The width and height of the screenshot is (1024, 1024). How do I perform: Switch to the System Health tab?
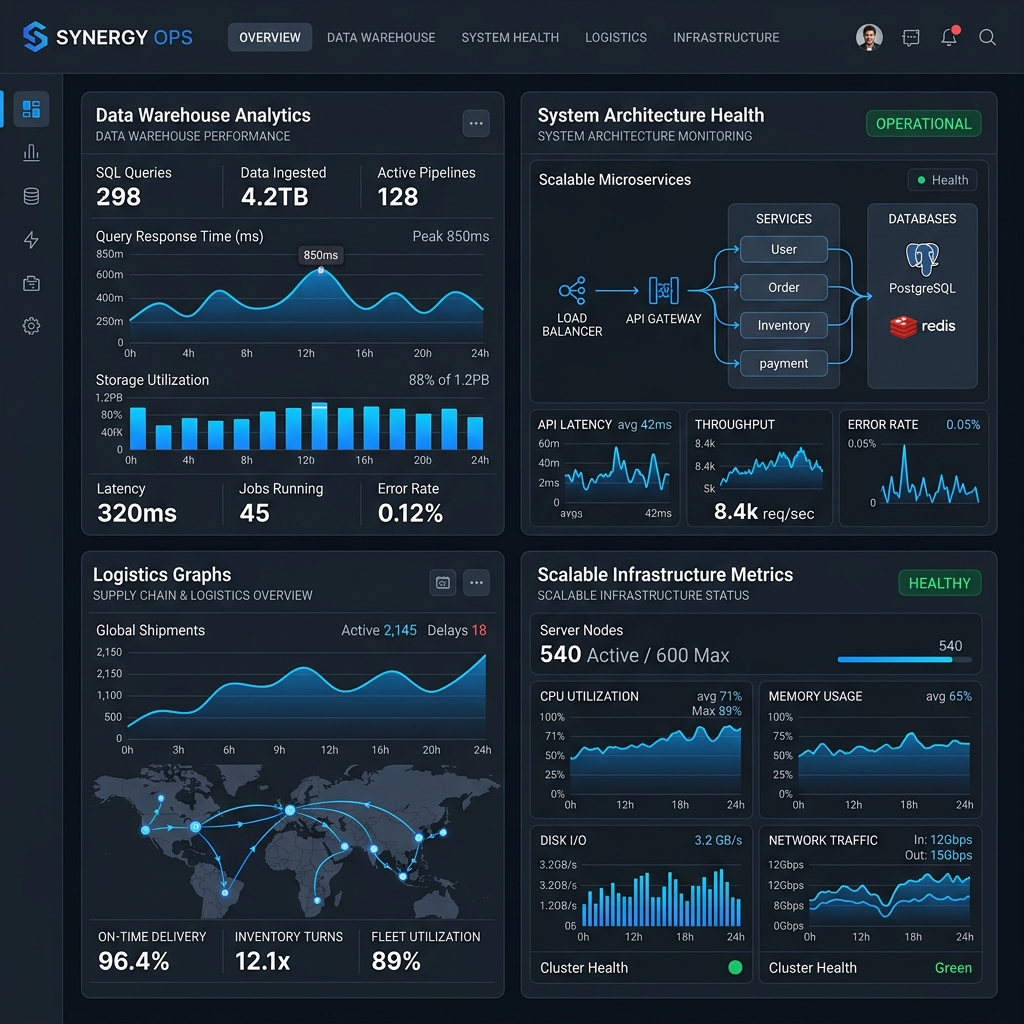(x=510, y=37)
